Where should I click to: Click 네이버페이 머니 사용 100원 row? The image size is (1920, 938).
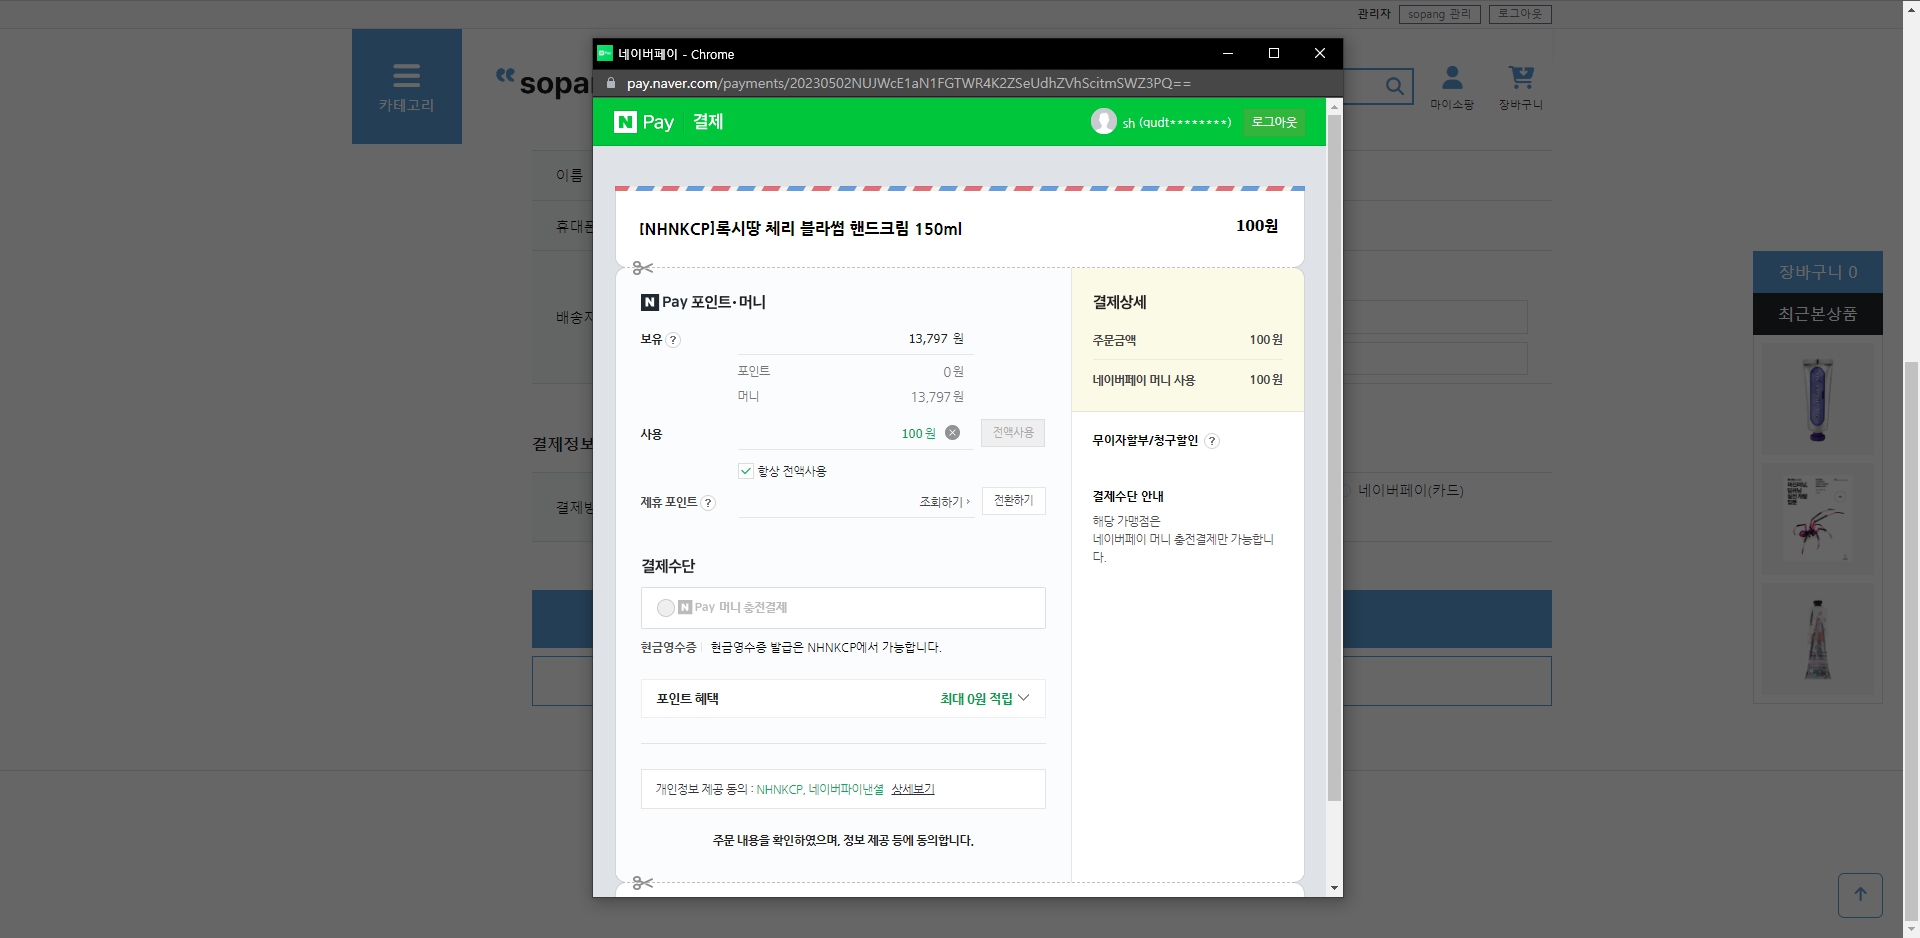[1187, 380]
